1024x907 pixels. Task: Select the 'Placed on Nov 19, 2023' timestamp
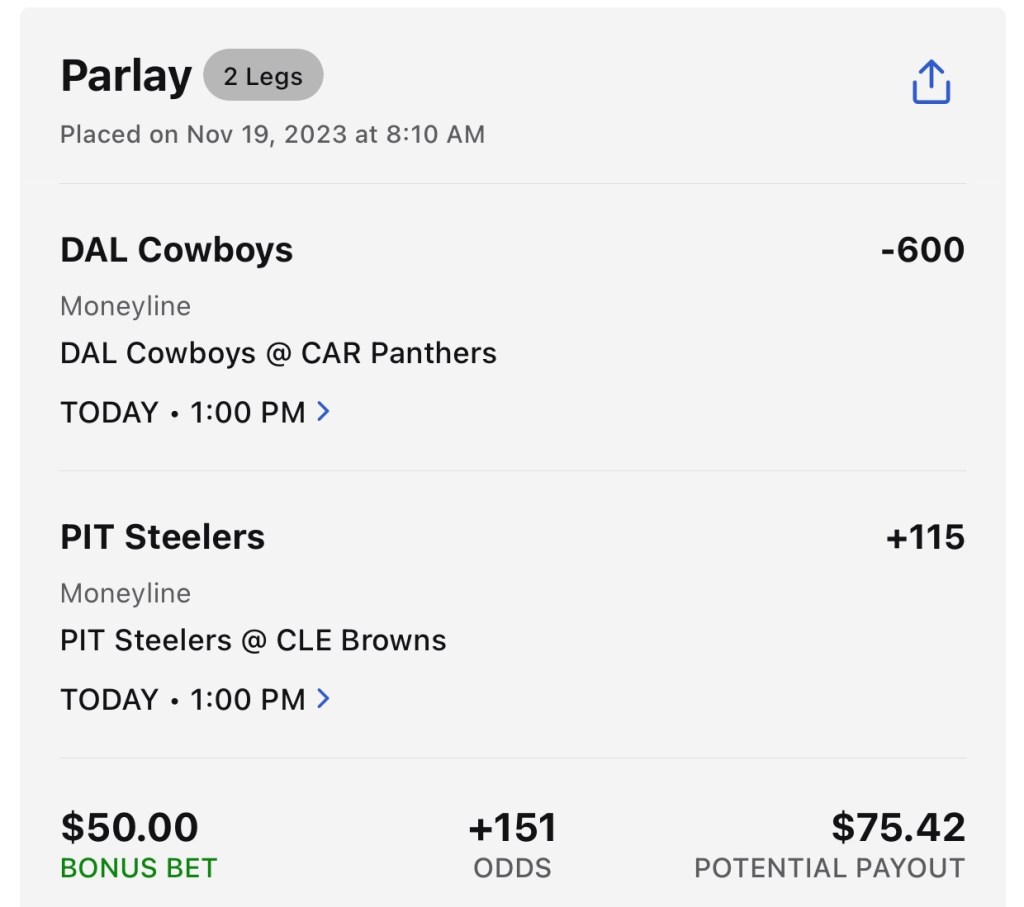click(x=272, y=135)
